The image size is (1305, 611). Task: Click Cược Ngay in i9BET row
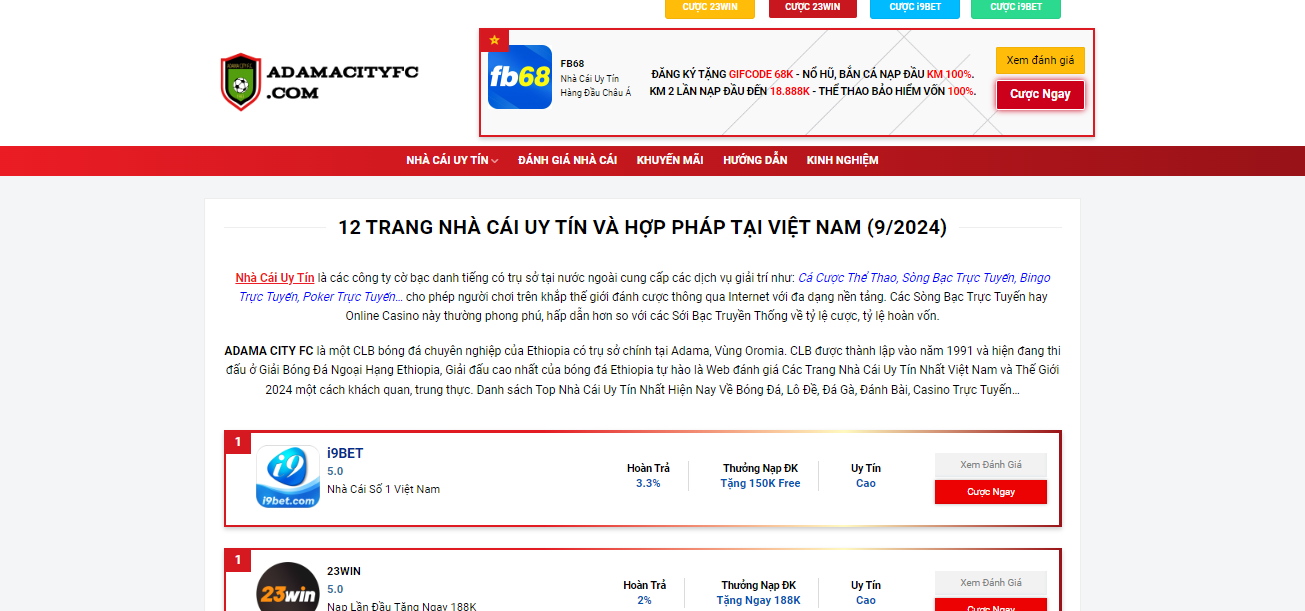991,492
